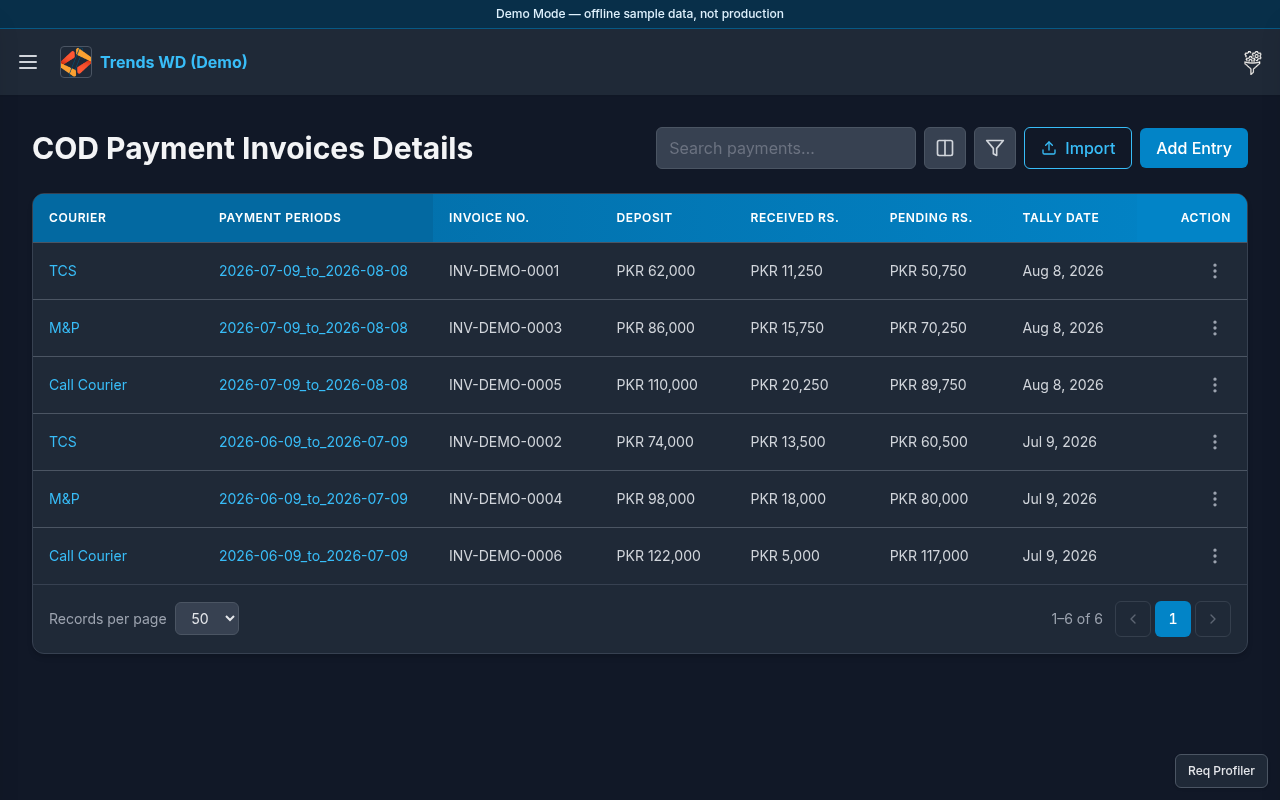
Task: Open the M&P courier link for INV-DEMO-0004
Action: (x=64, y=499)
